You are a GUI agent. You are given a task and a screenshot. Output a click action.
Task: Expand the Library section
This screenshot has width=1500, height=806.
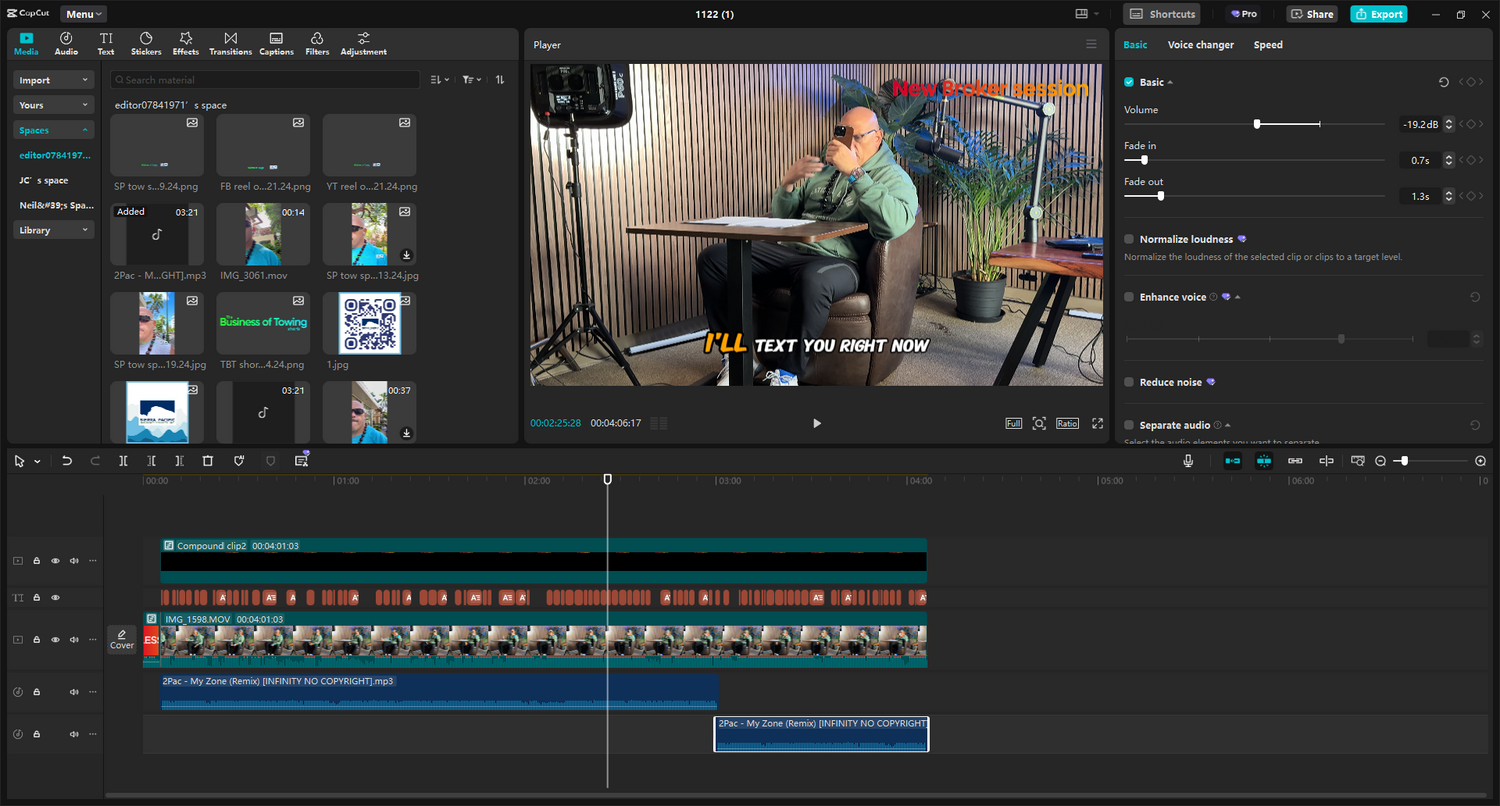point(53,230)
